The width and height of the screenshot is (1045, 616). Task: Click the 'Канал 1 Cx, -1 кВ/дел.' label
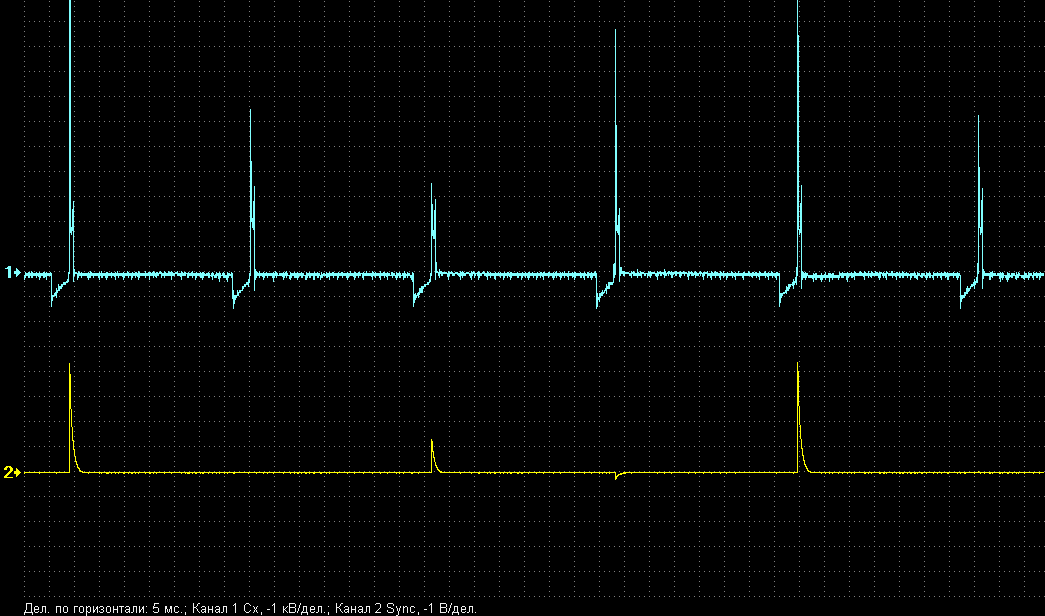click(259, 607)
